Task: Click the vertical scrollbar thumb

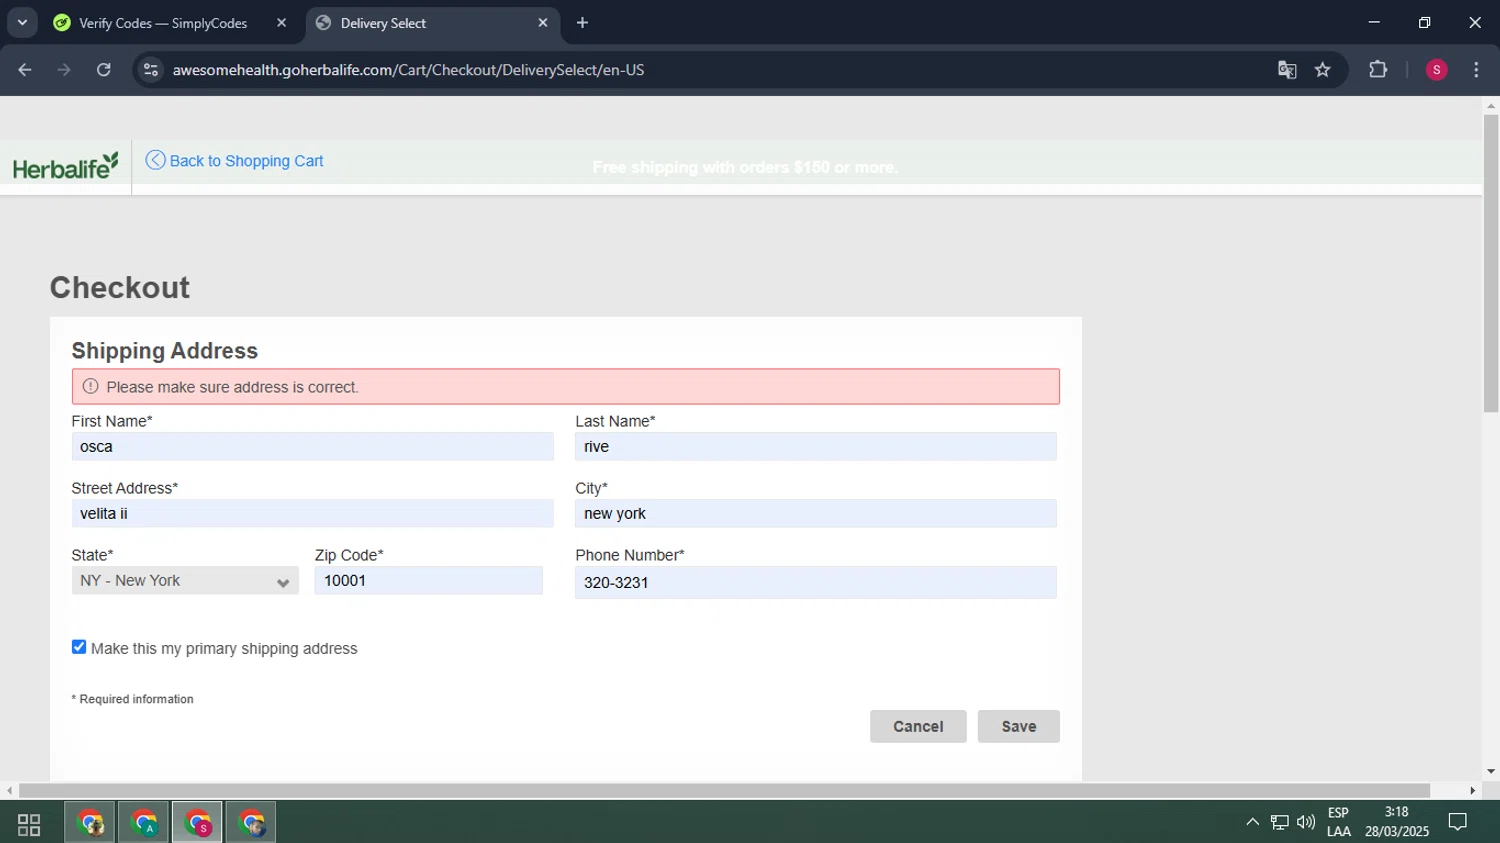Action: point(1491,263)
